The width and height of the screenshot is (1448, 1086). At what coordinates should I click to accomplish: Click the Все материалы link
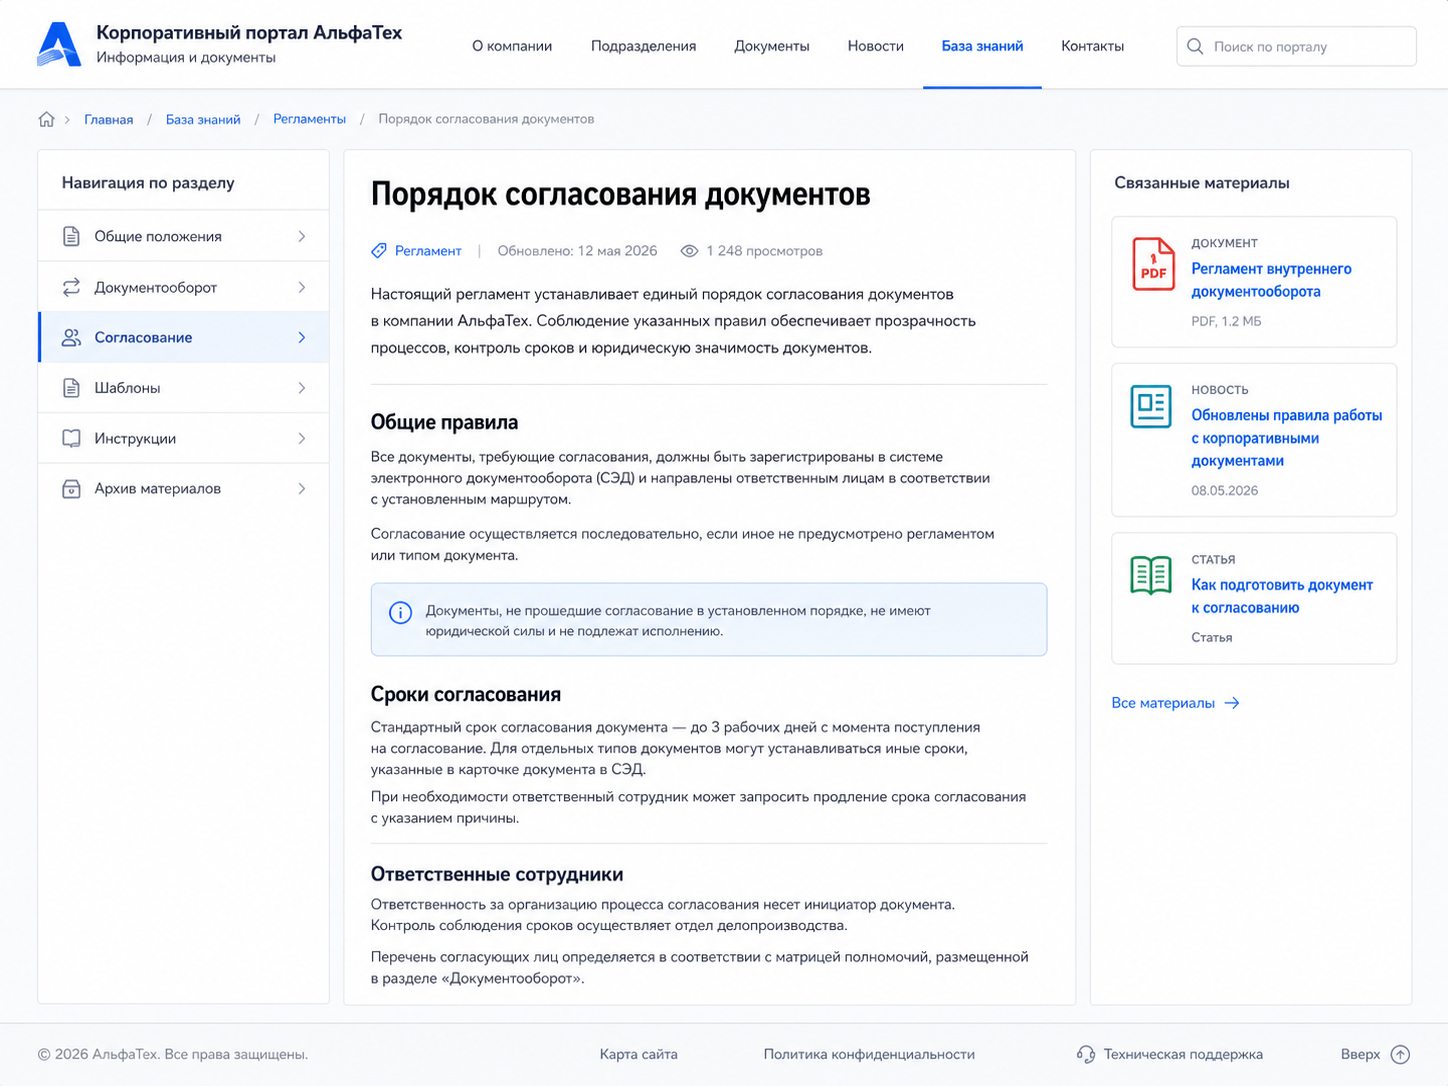pyautogui.click(x=1163, y=703)
